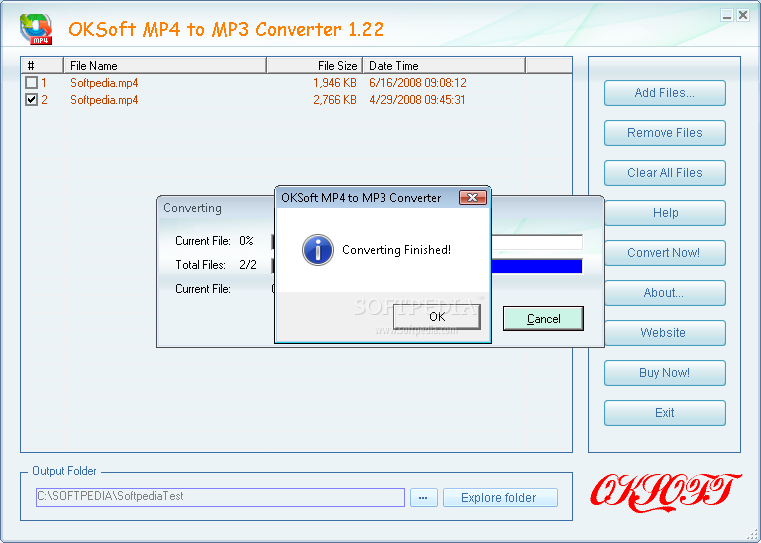Uncheck the checkbox for file row 2
Image resolution: width=761 pixels, height=543 pixels.
point(32,99)
